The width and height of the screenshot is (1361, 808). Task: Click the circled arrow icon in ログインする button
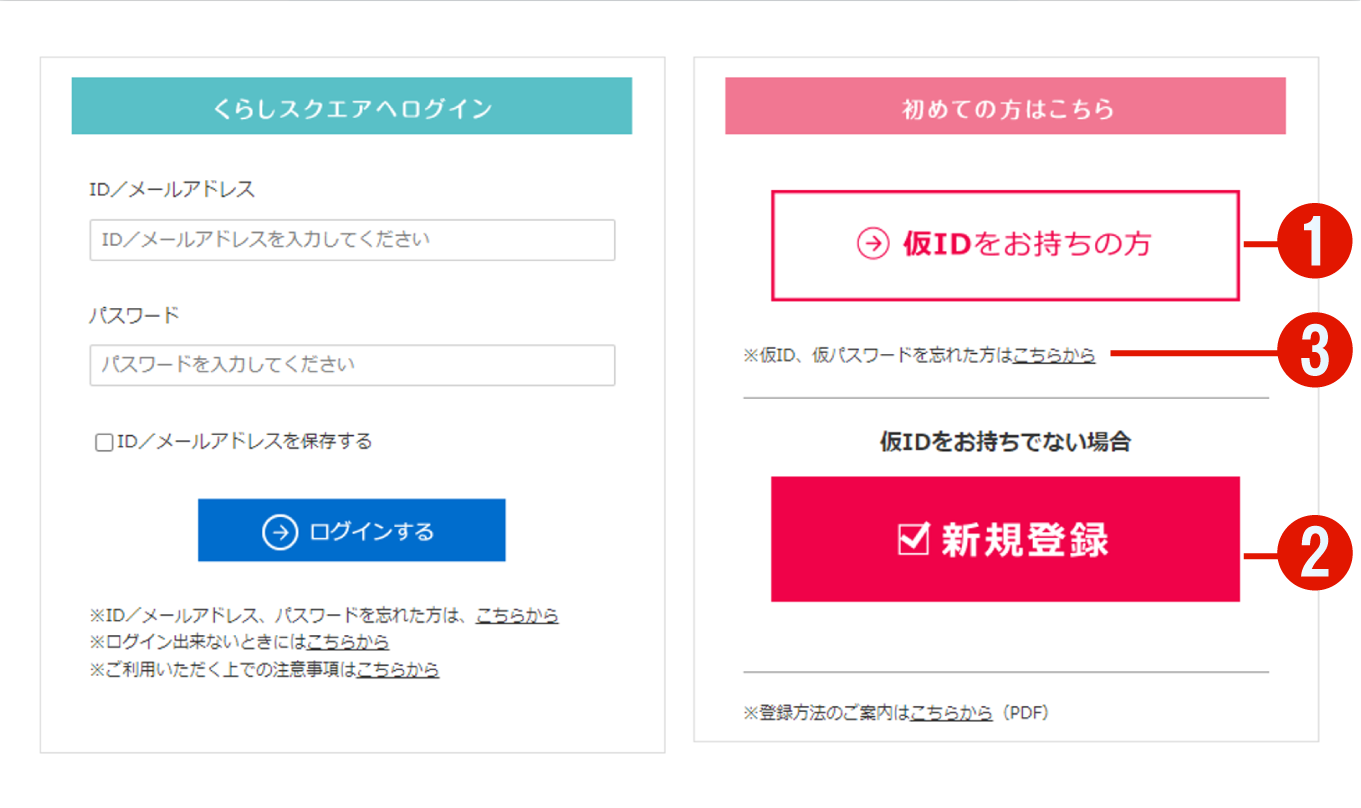point(280,532)
